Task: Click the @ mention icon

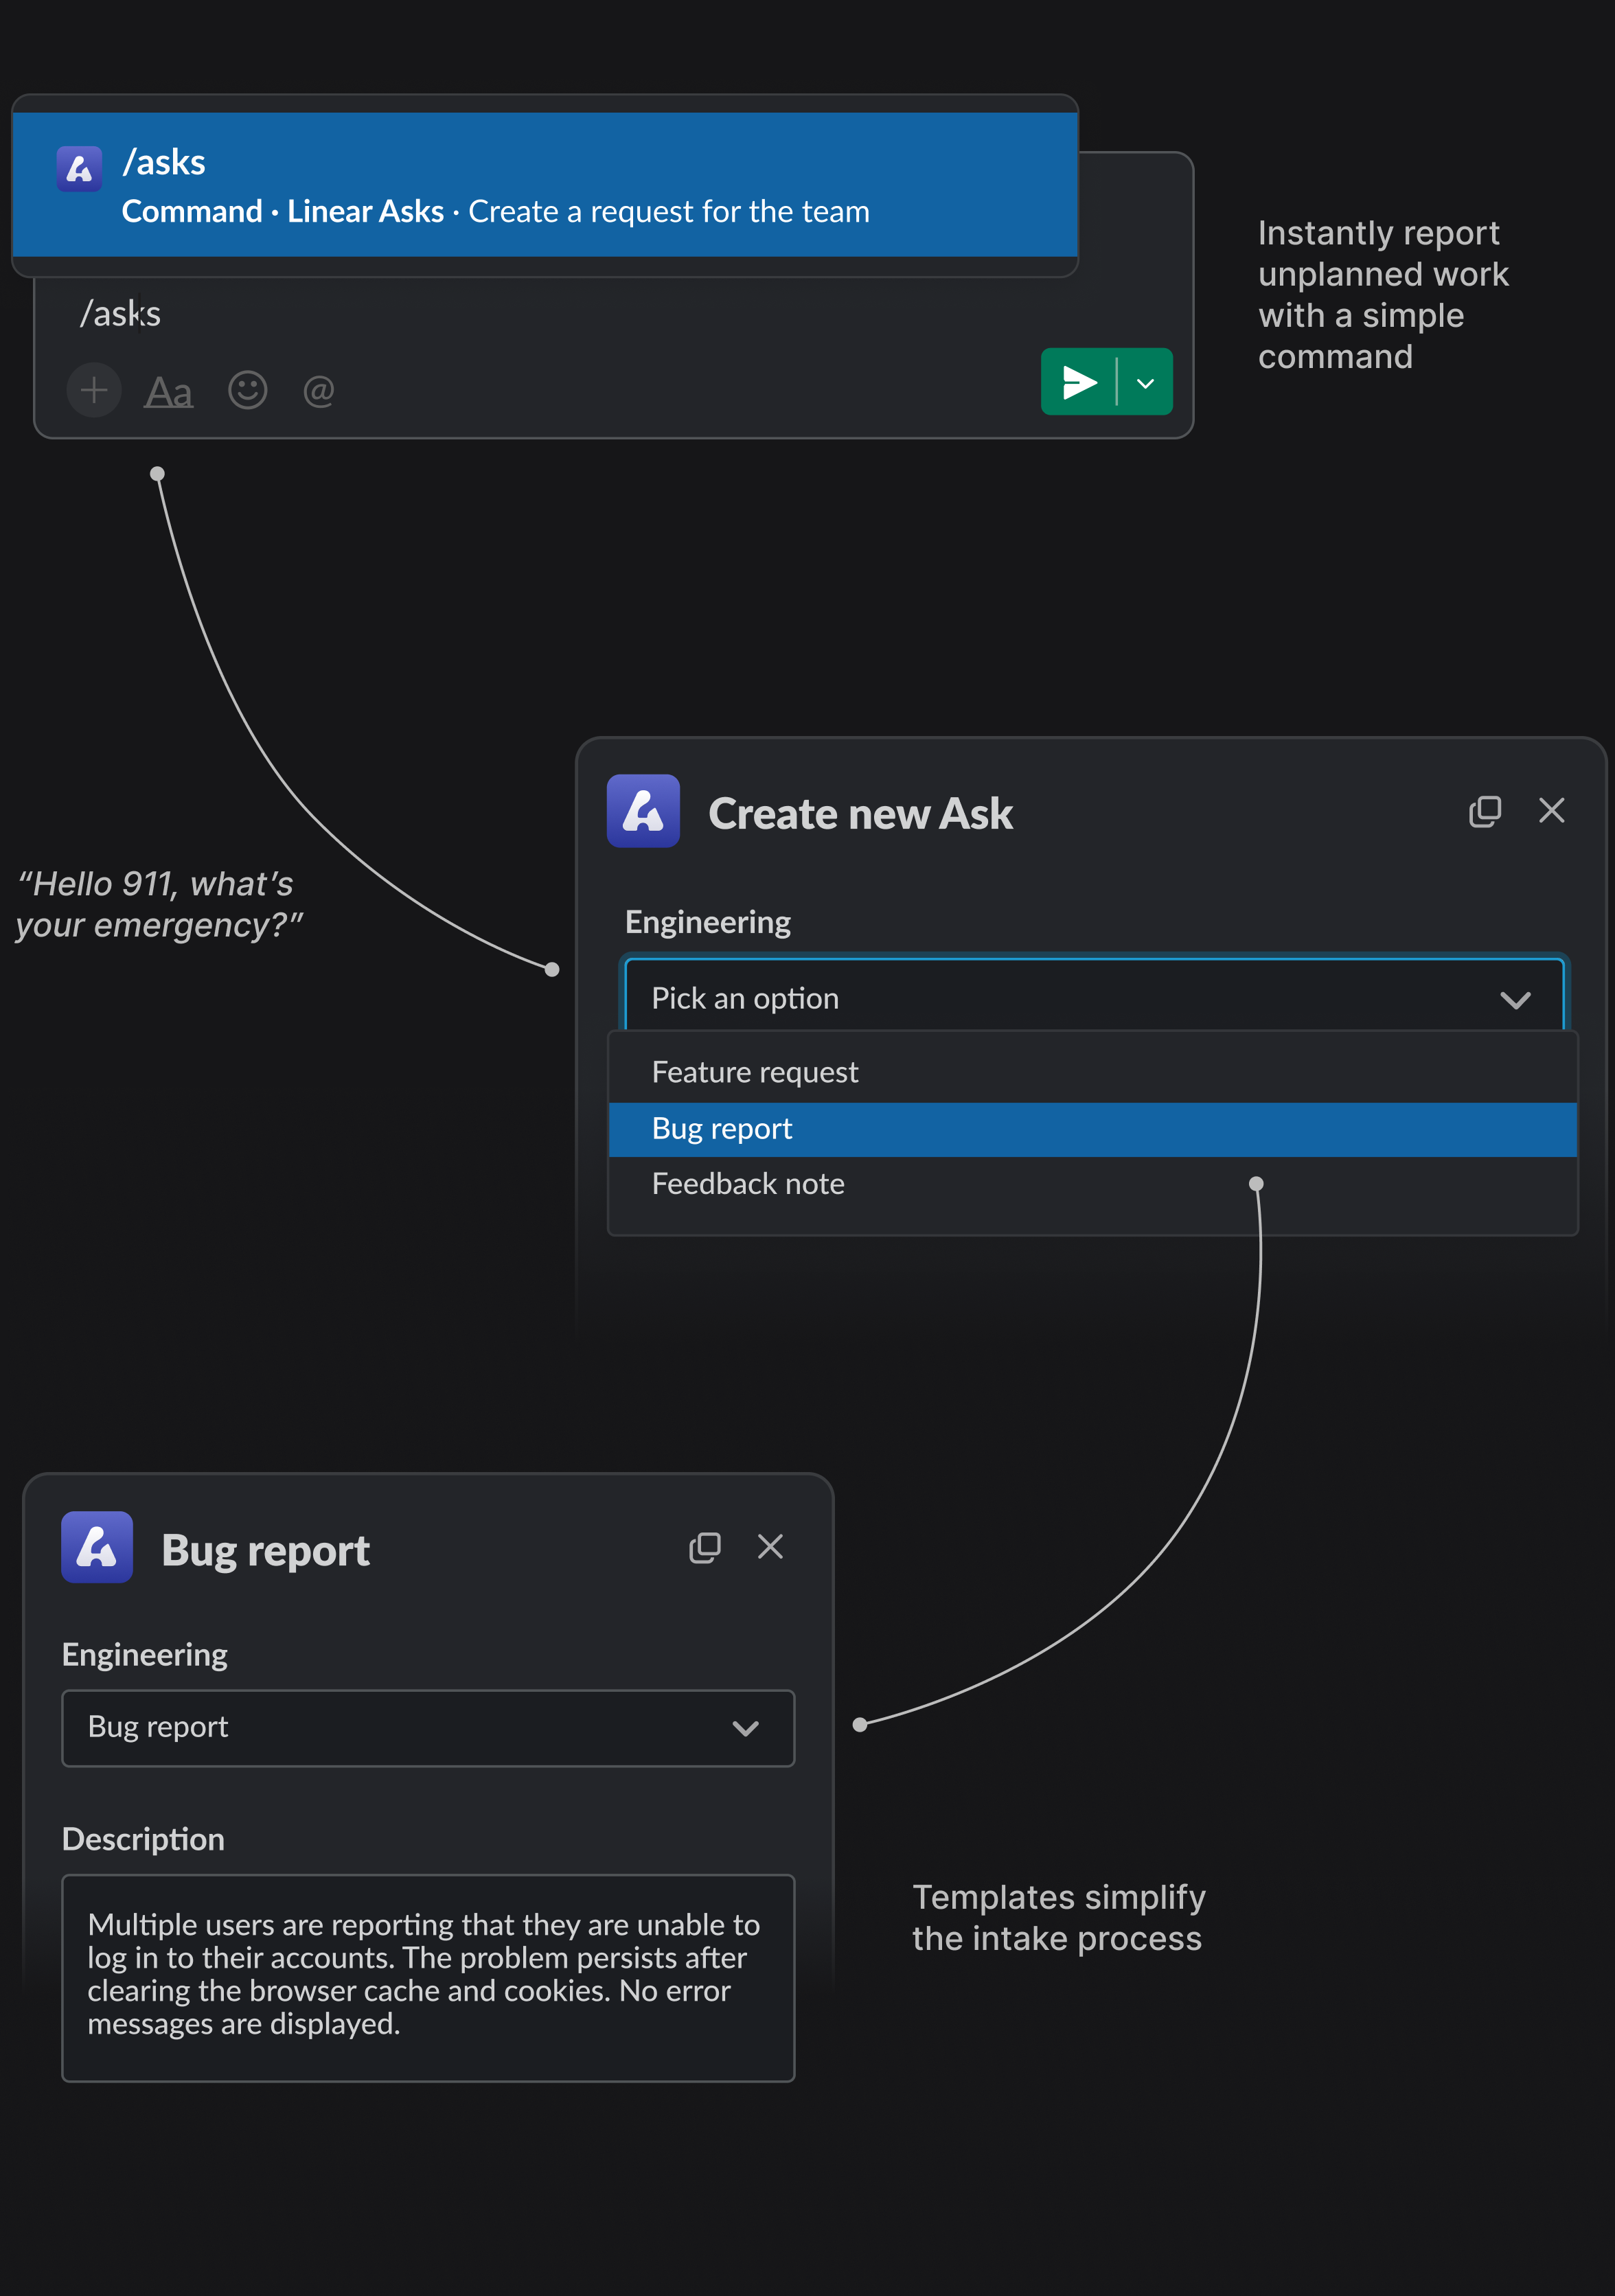Action: [x=319, y=391]
